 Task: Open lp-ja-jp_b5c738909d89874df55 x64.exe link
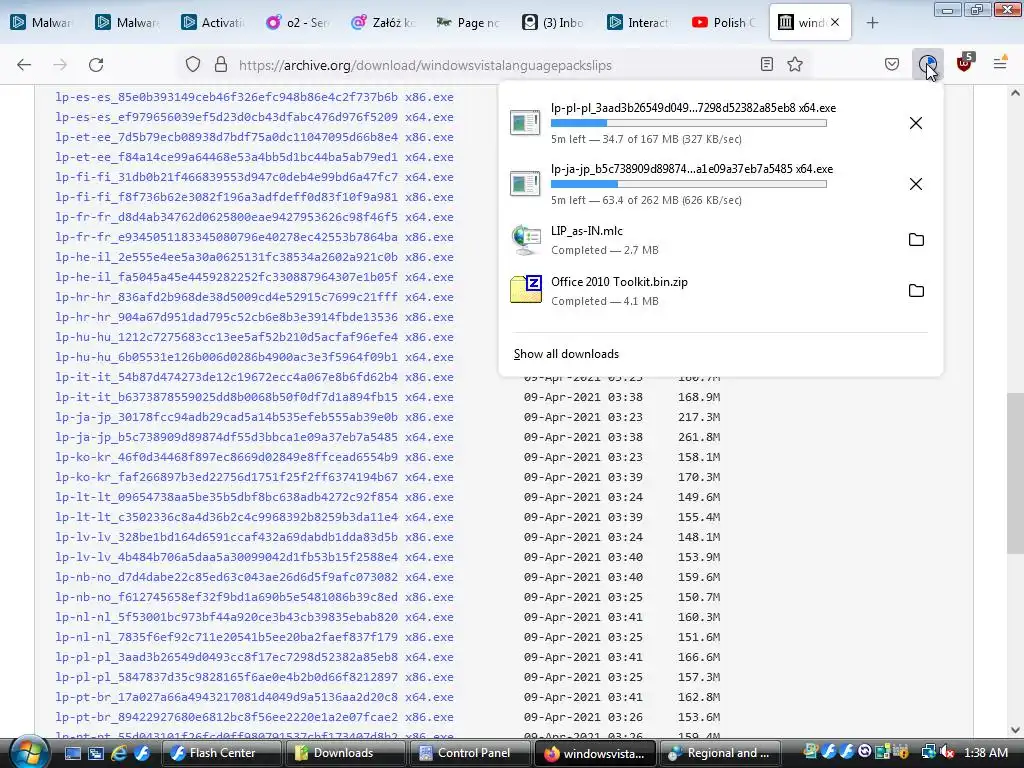[x=254, y=437]
